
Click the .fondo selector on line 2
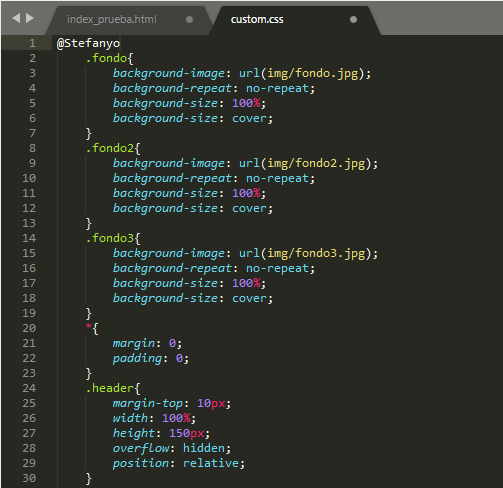(x=106, y=58)
